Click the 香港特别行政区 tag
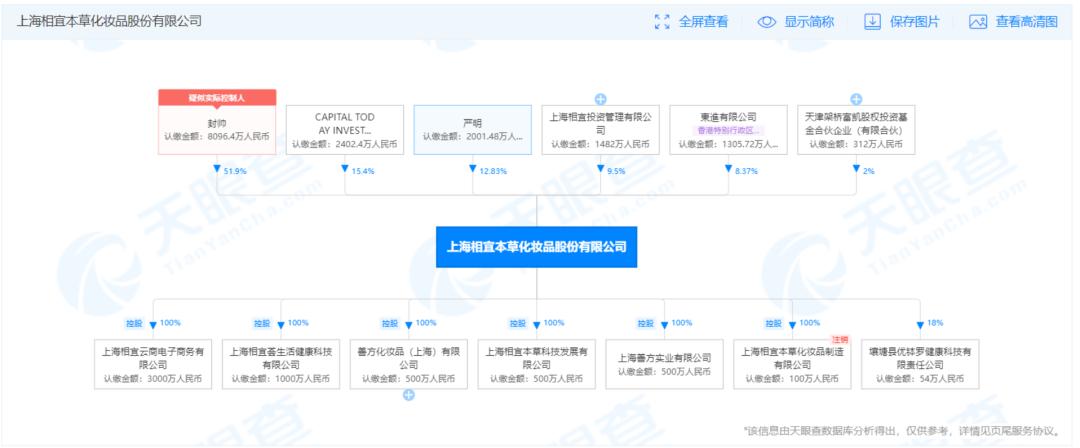1080x448 pixels. [x=728, y=131]
